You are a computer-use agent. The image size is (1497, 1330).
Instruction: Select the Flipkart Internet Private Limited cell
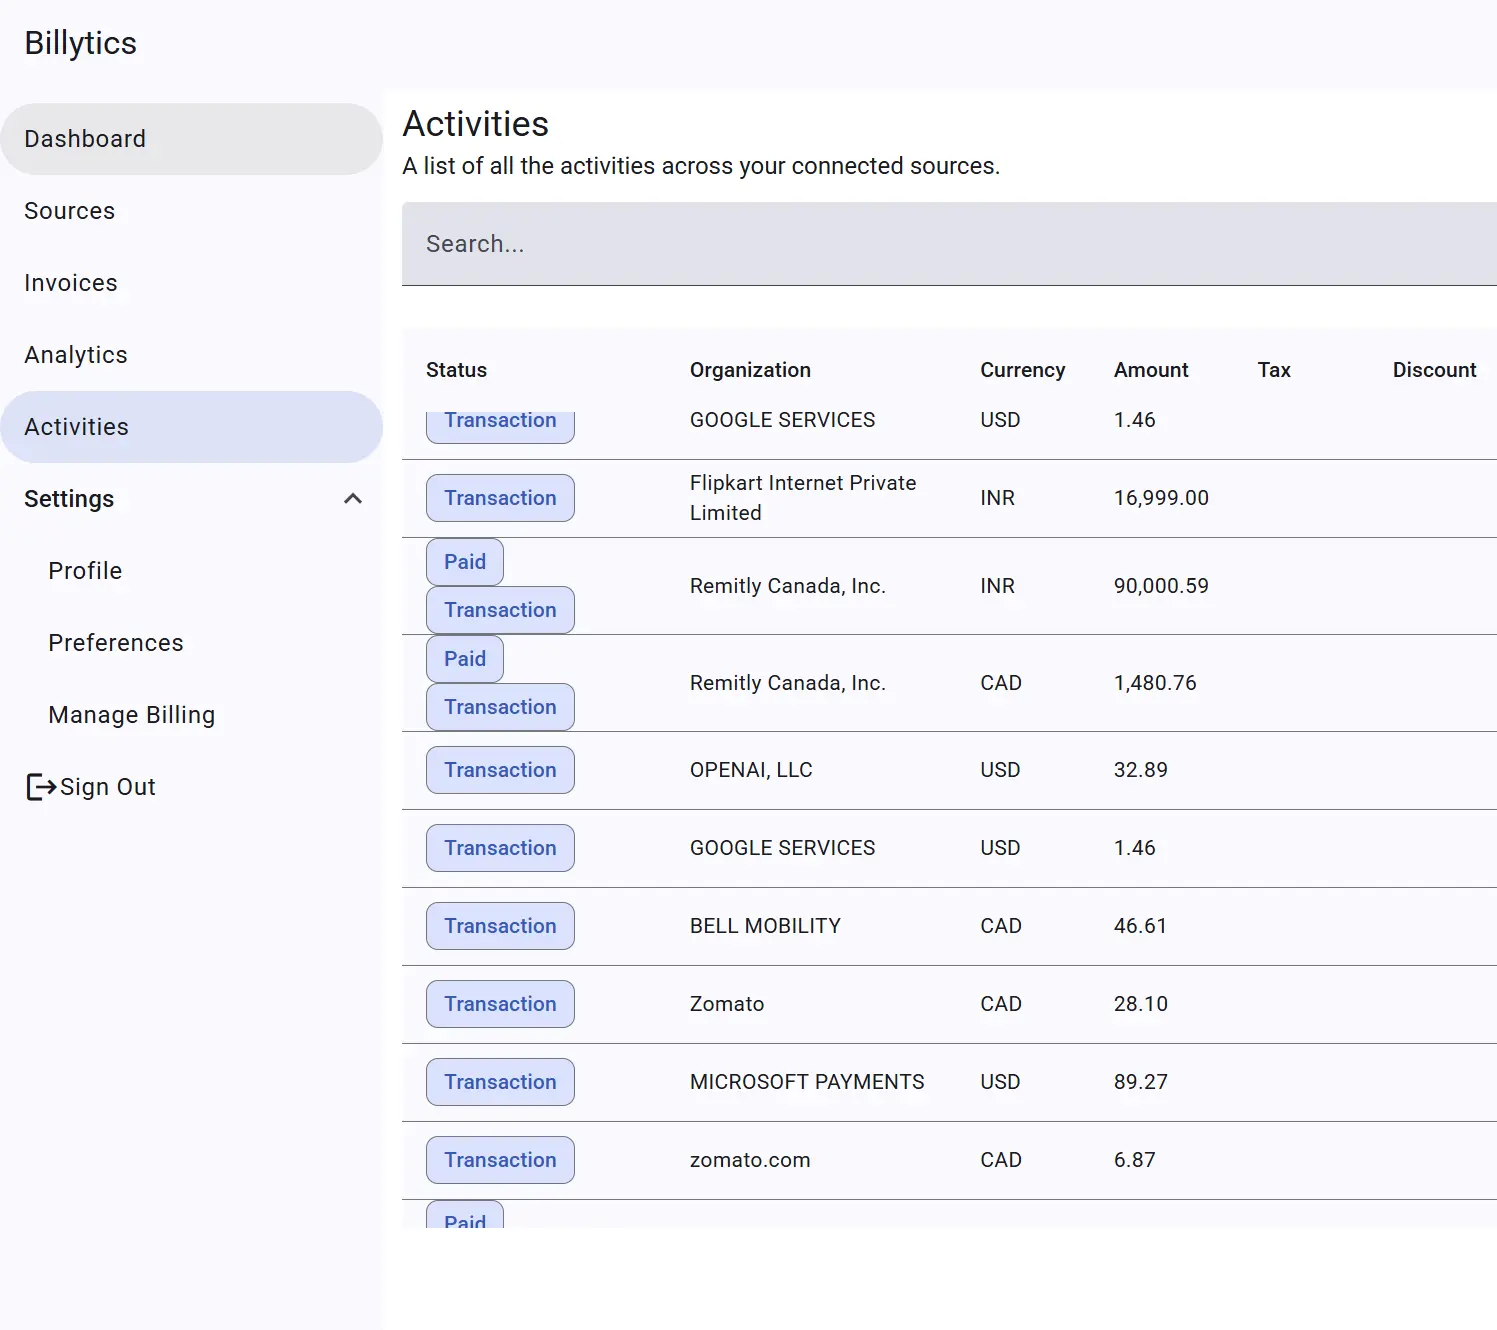(803, 498)
